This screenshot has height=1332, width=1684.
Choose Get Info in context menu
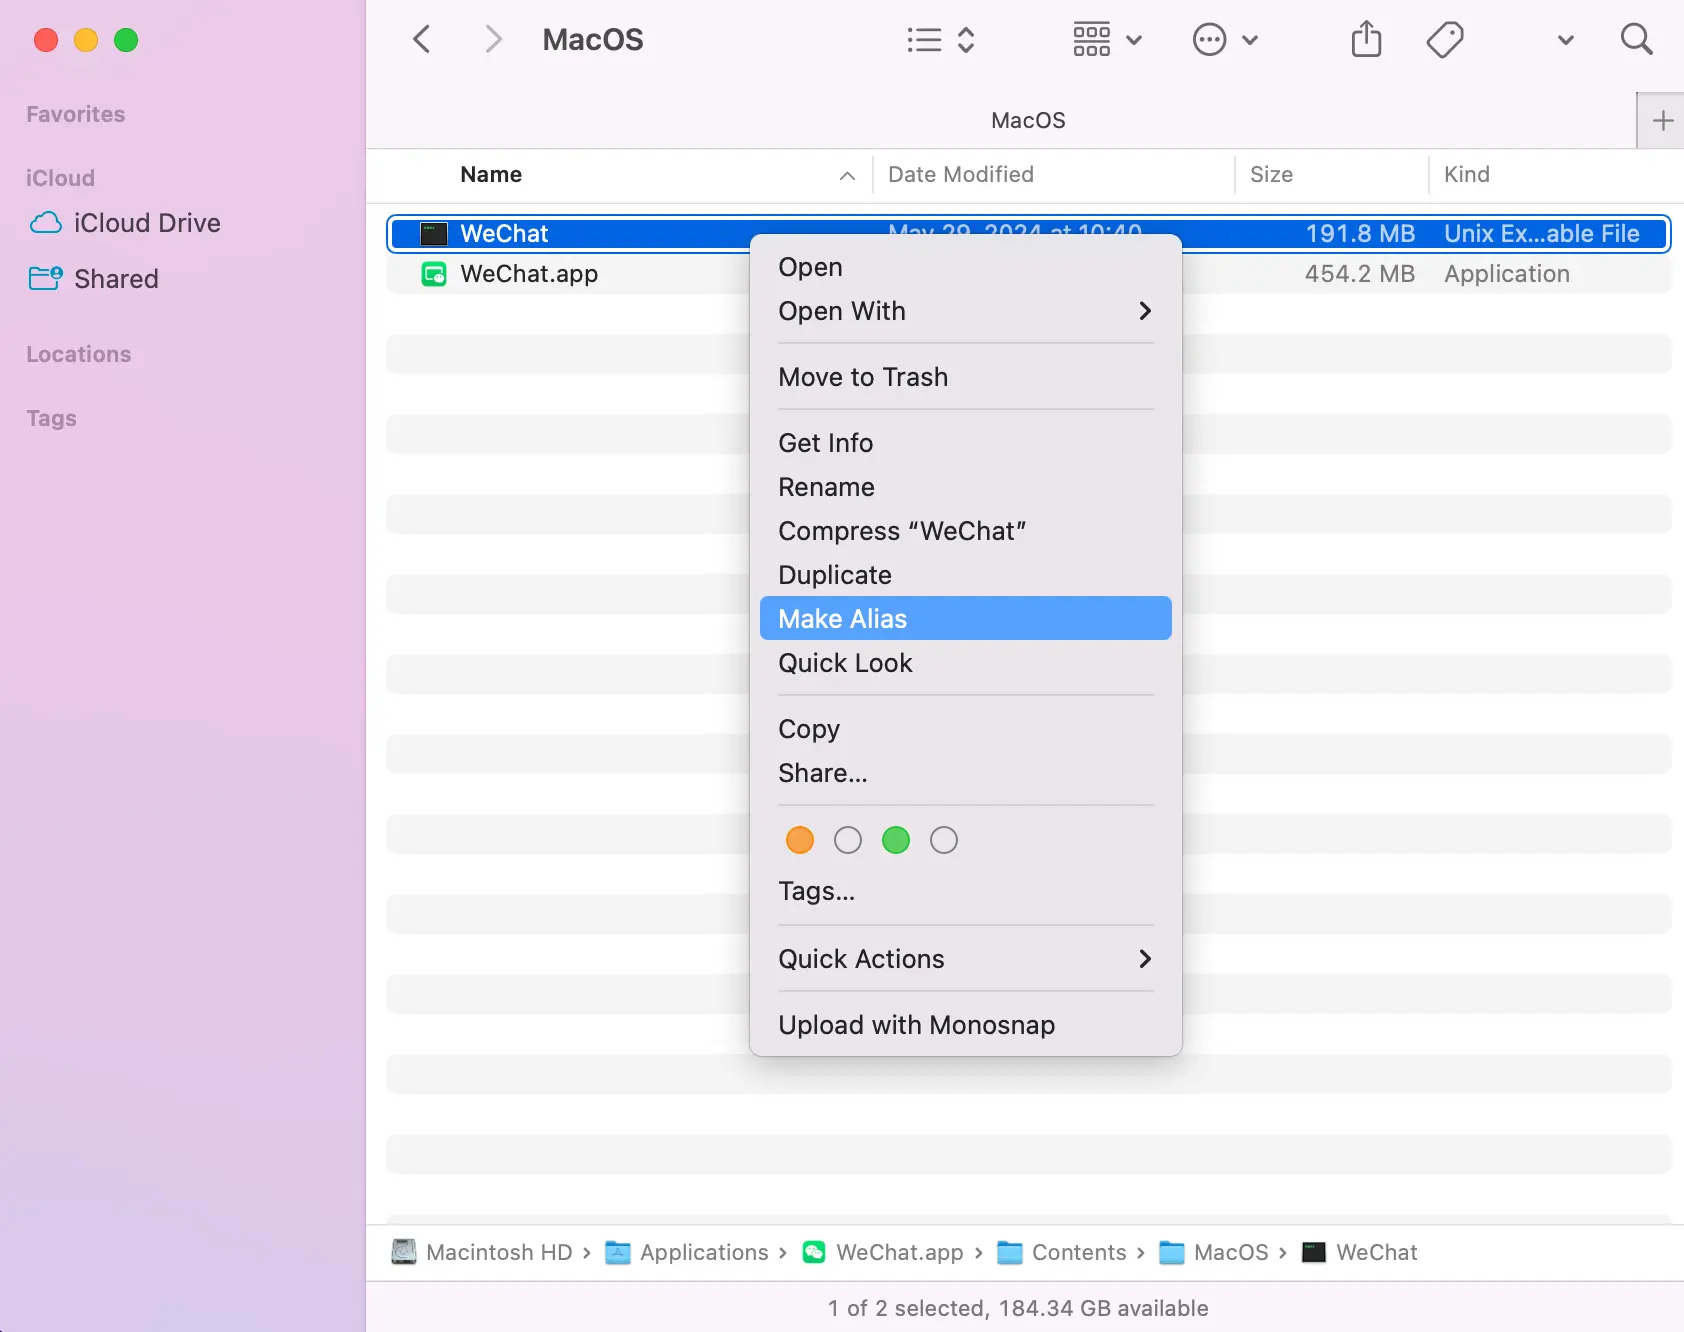click(x=966, y=443)
